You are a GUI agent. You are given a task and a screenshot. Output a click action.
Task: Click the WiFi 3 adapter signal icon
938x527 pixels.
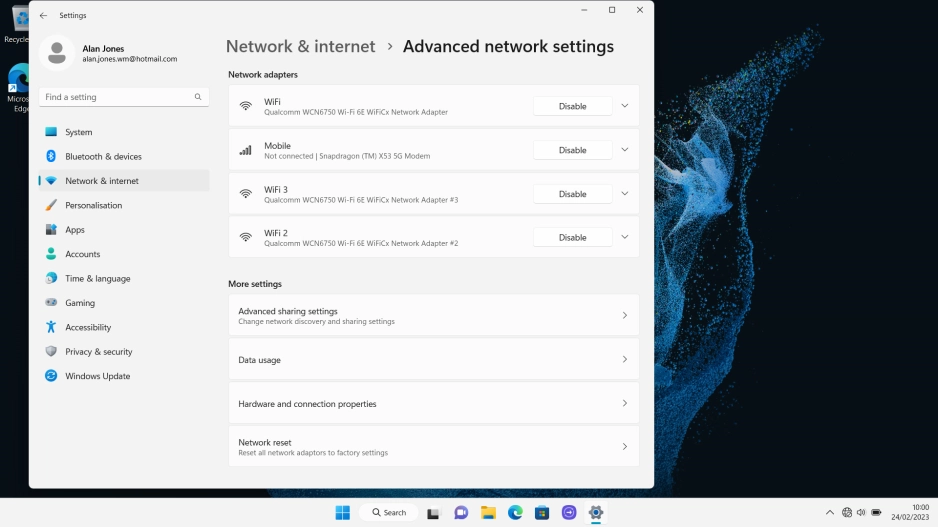246,194
